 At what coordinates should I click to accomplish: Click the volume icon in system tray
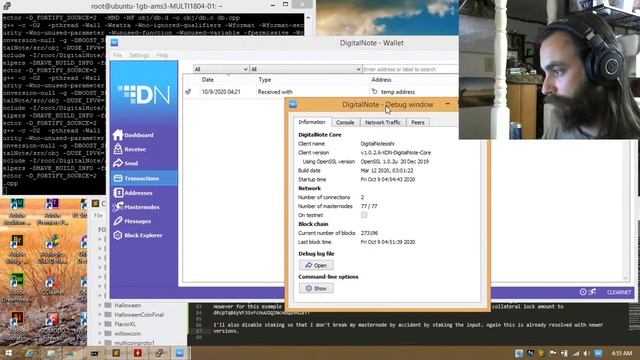(x=586, y=353)
